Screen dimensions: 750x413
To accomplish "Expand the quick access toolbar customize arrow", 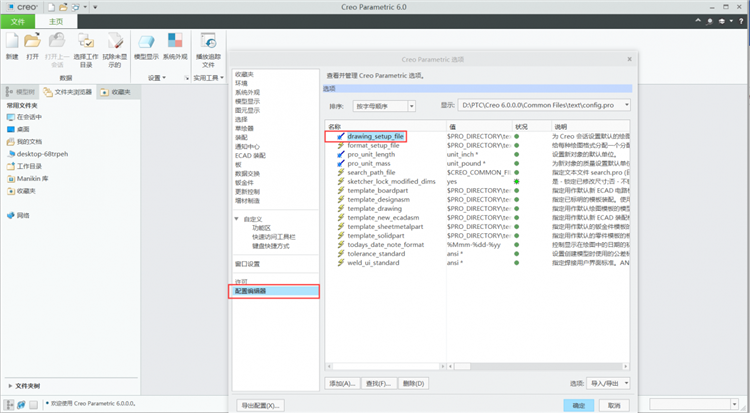I will [95, 7].
